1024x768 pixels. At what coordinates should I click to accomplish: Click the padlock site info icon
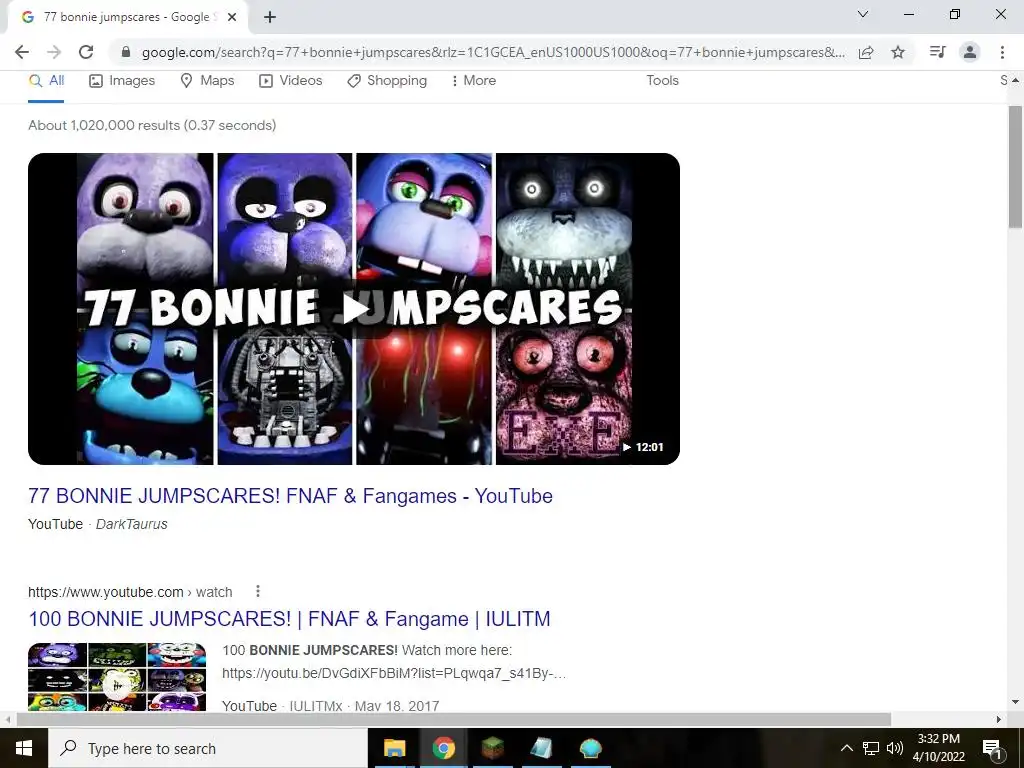126,52
